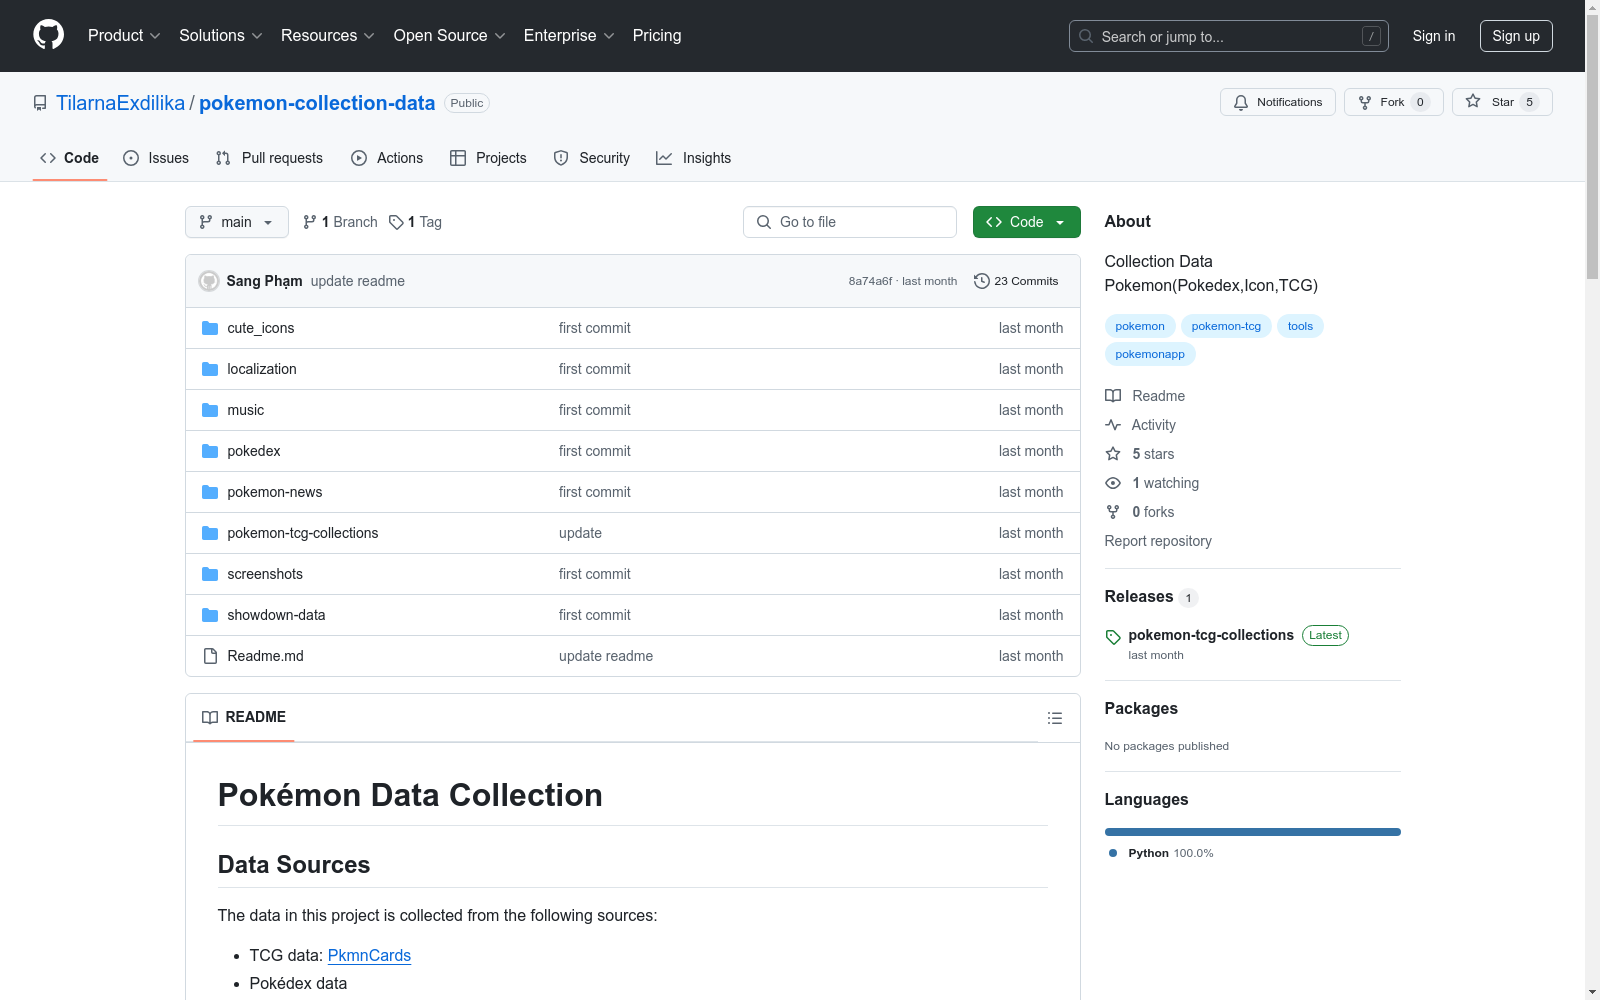Click the Sign up button

(1516, 36)
